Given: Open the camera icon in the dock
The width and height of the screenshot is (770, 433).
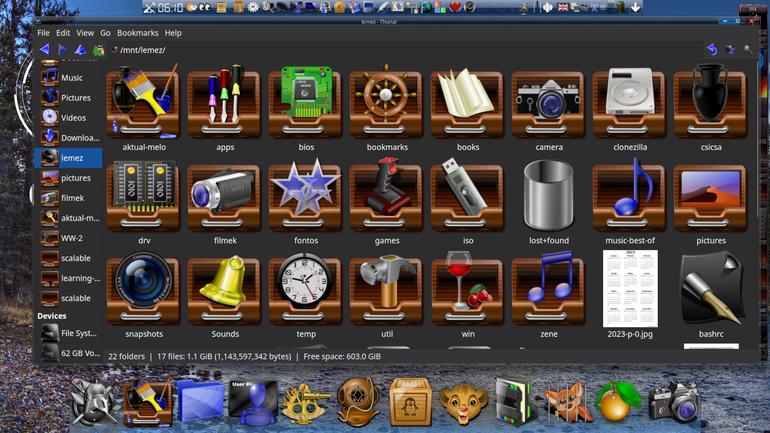Looking at the screenshot, I should (x=673, y=403).
